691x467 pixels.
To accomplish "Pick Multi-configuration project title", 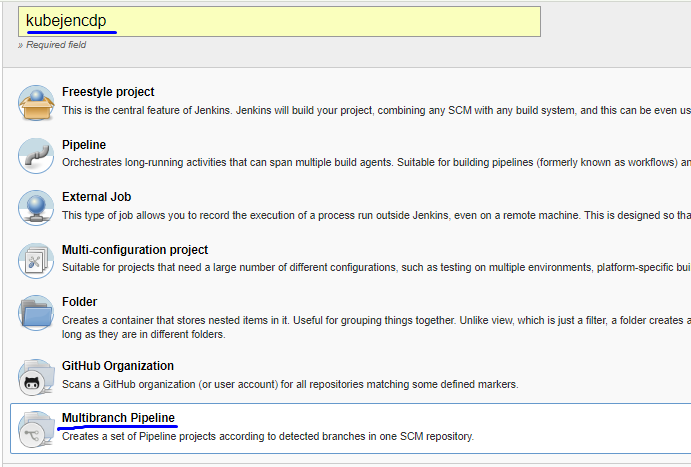I will tap(135, 250).
